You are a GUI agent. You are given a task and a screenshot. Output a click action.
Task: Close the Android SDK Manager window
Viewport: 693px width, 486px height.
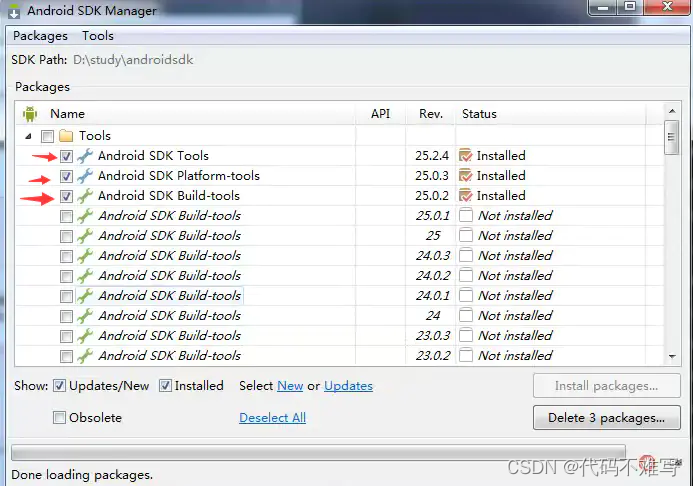[667, 7]
